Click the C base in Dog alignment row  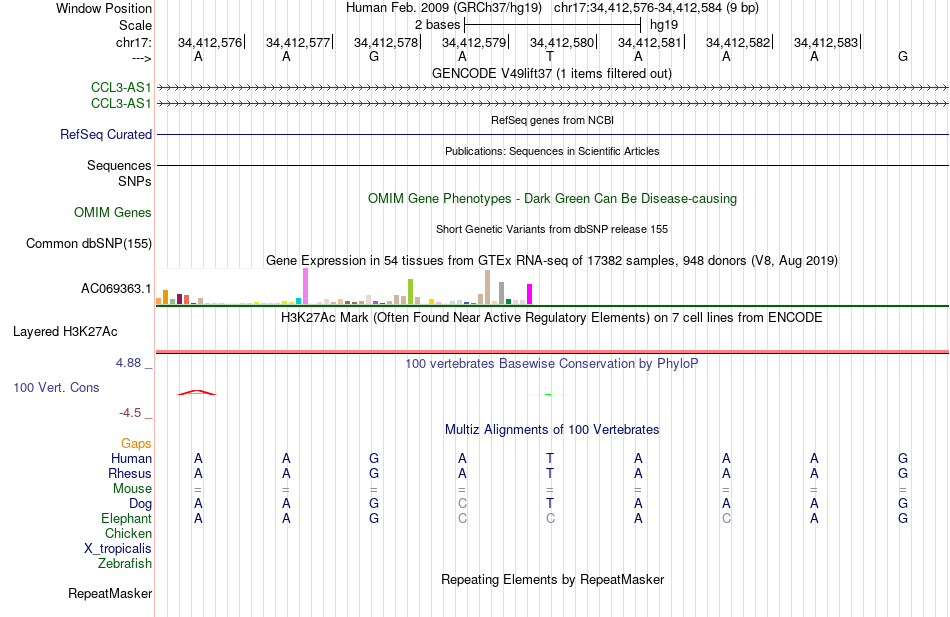click(x=462, y=503)
